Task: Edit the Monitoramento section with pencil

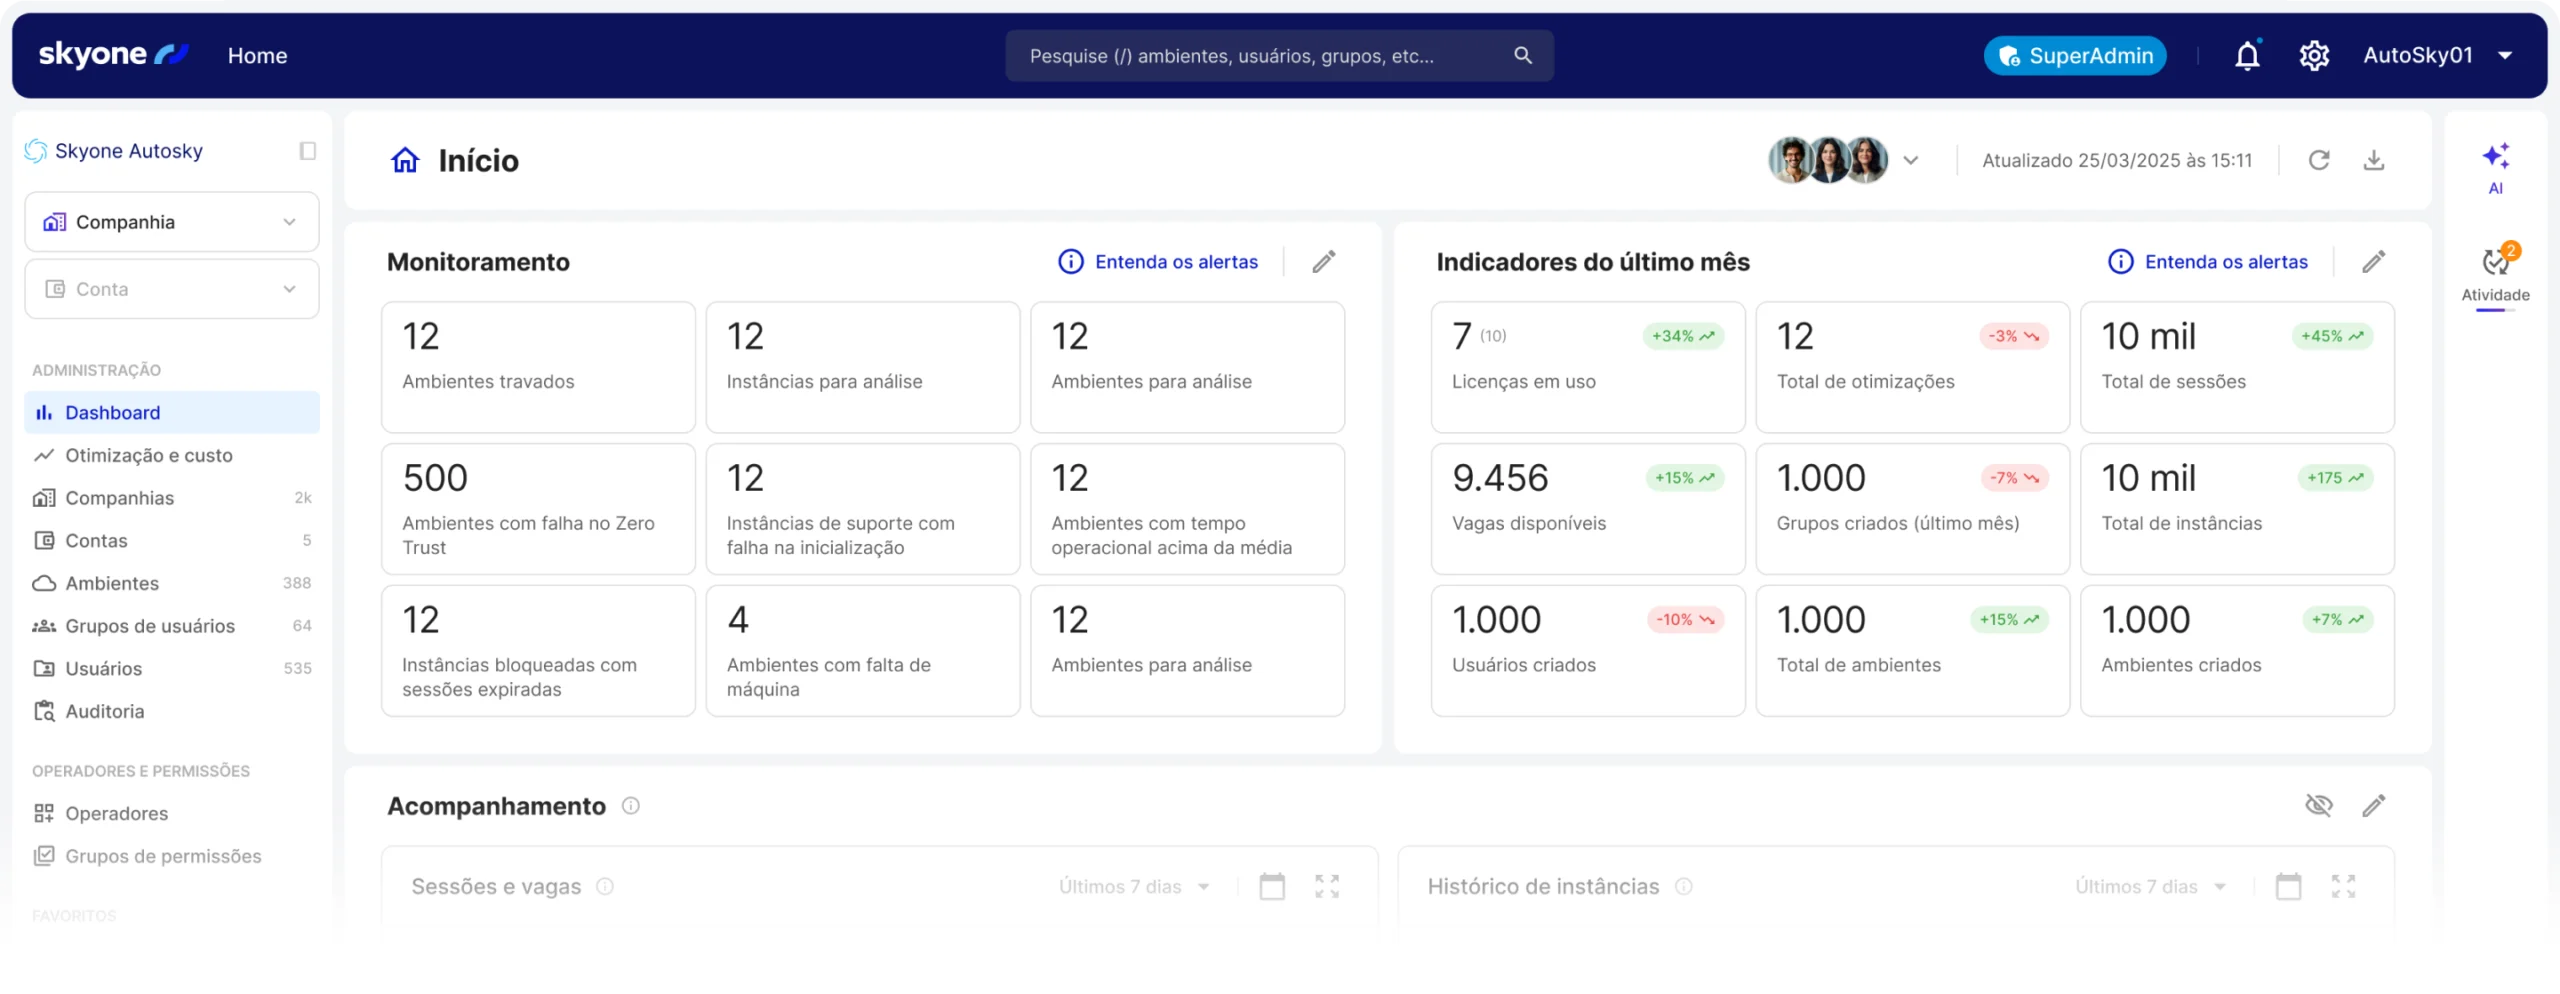Action: (1324, 262)
